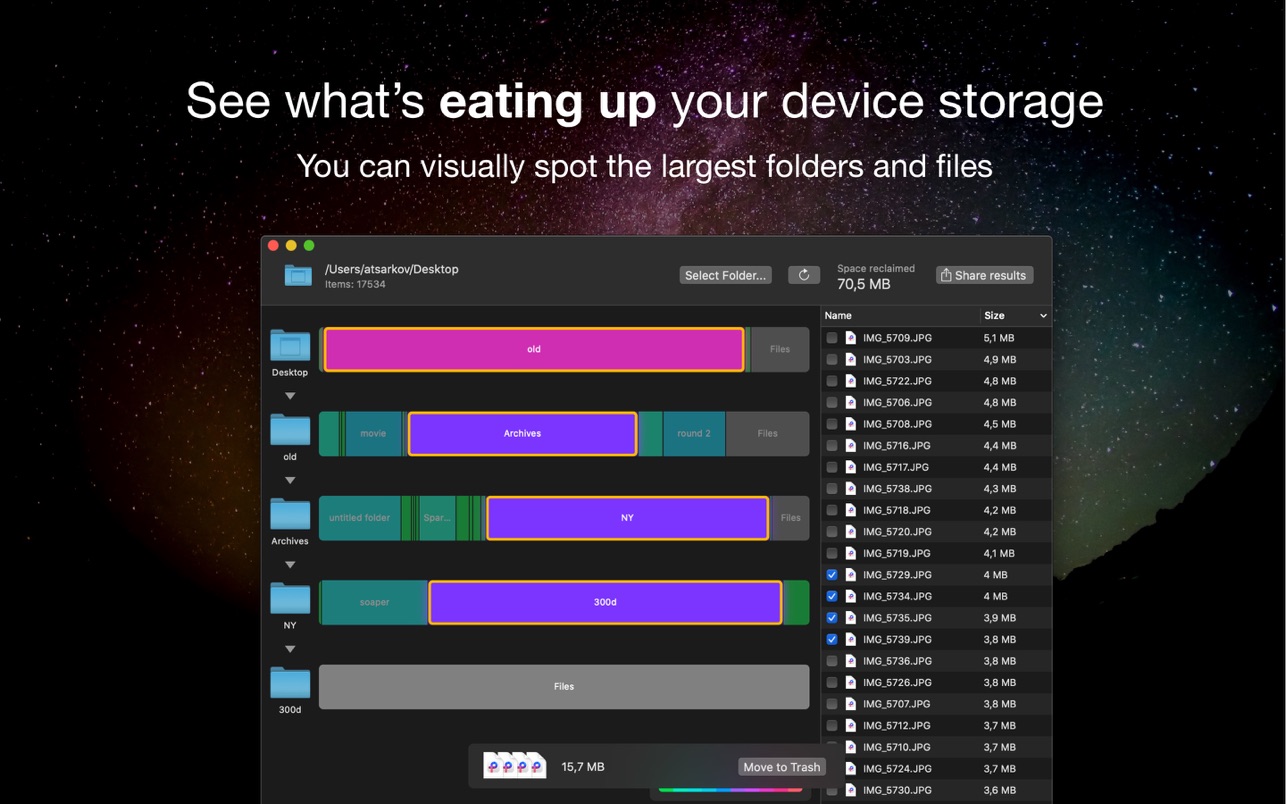
Task: Click selected files thumbnail in trash bar
Action: (515, 766)
